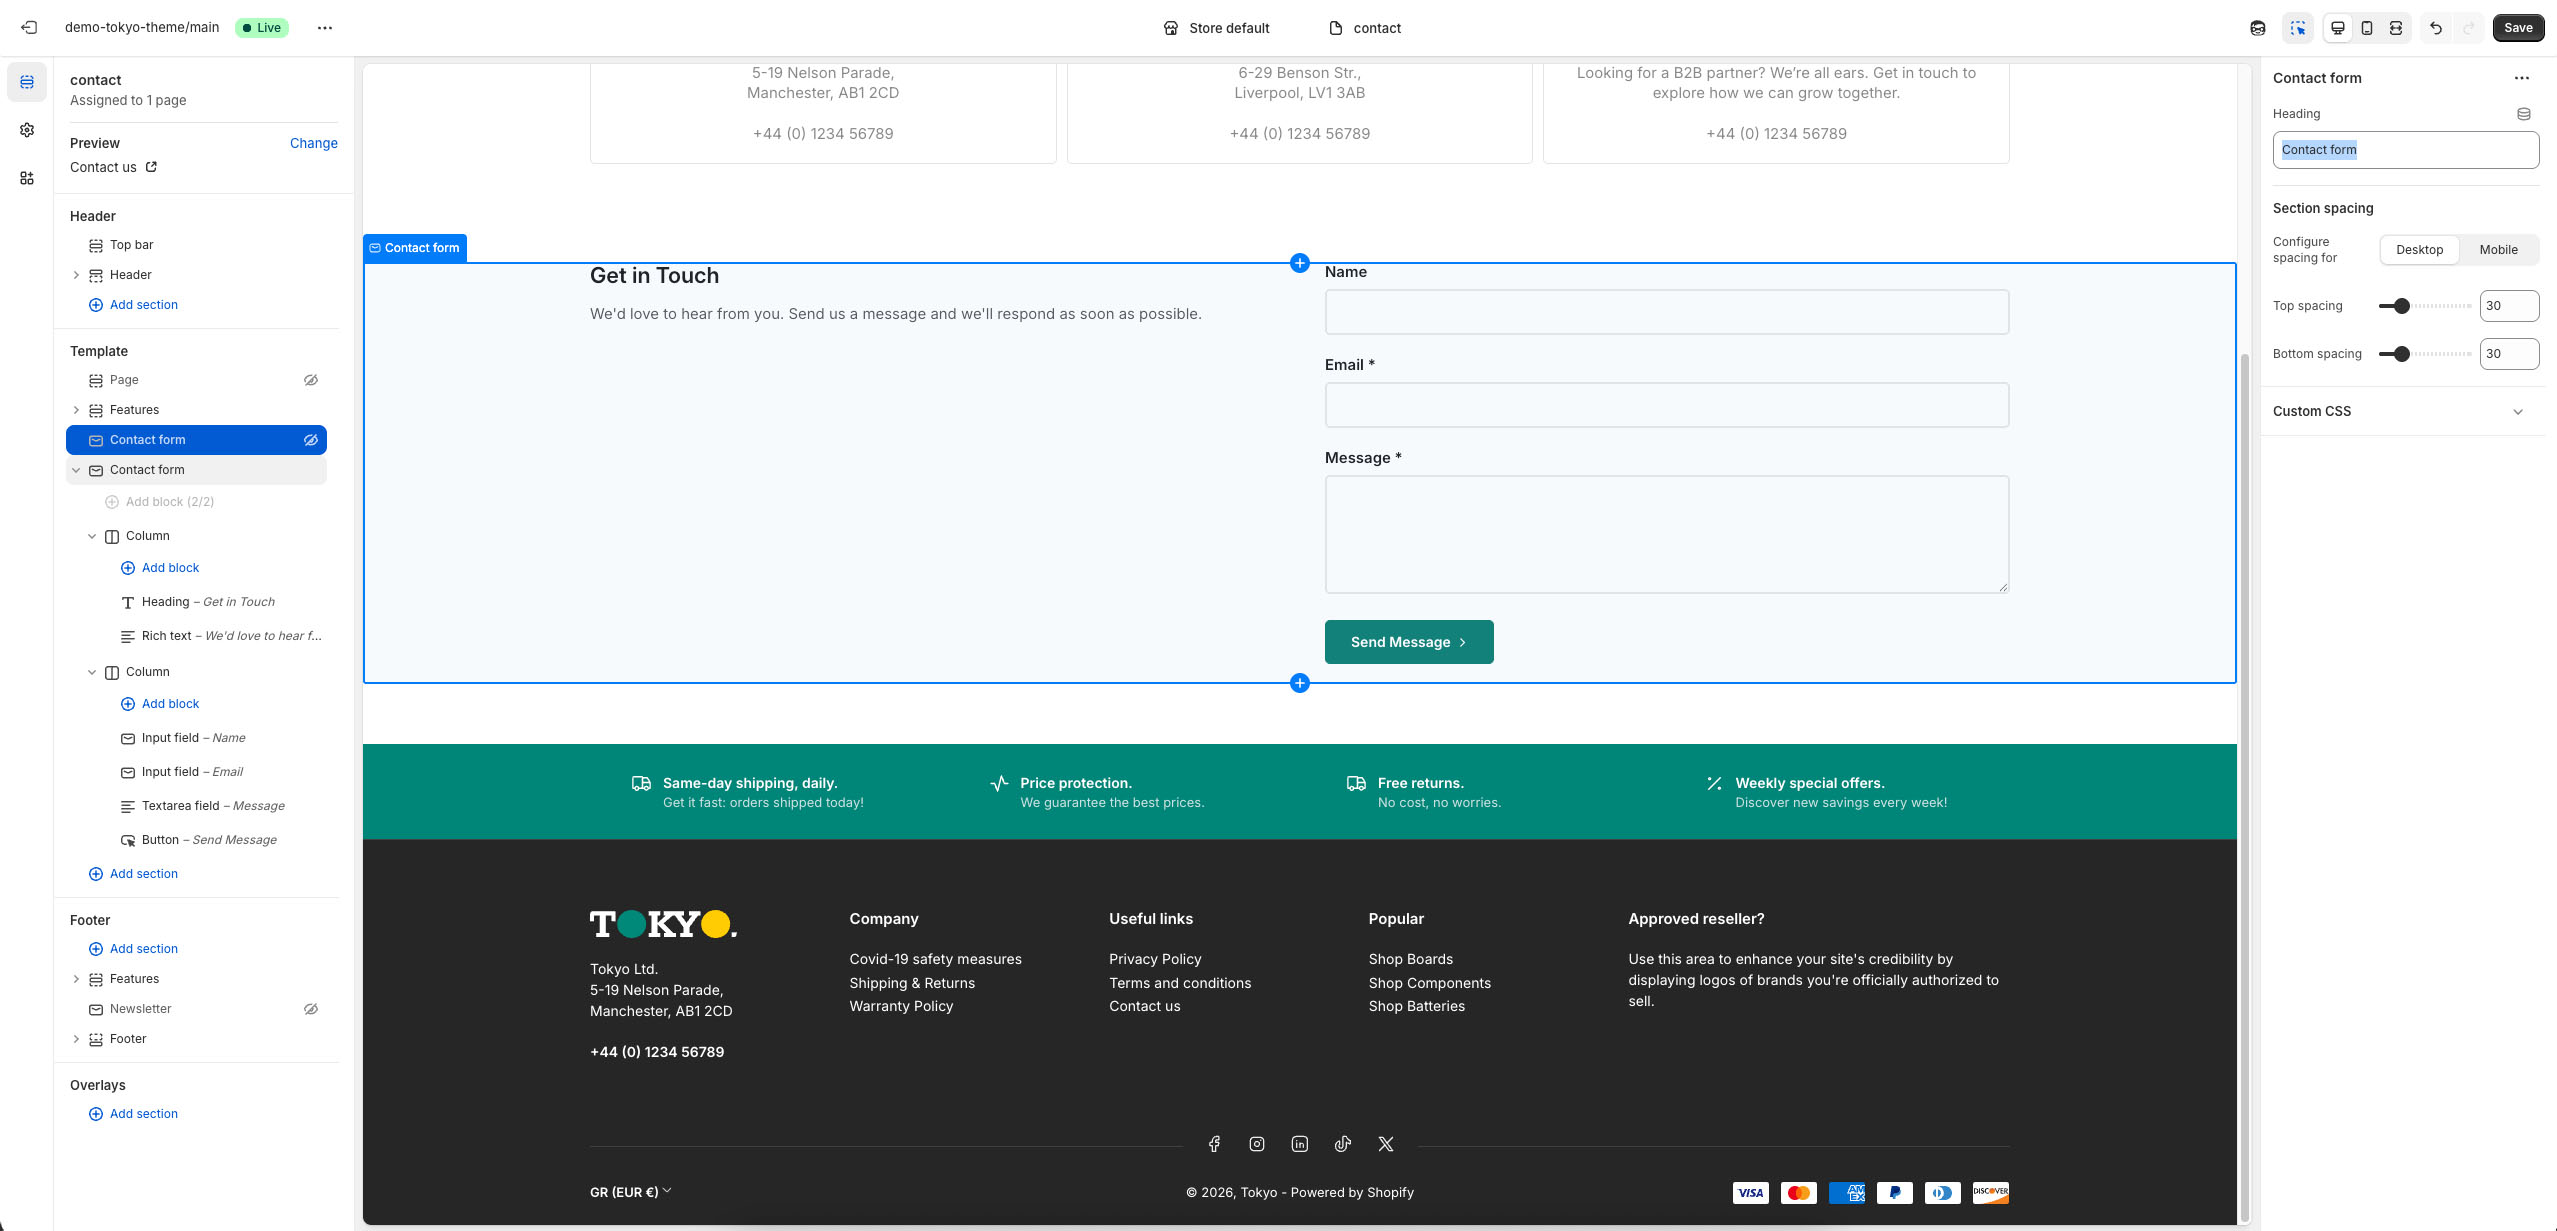This screenshot has height=1231, width=2557.
Task: Select Desktop spacing configuration
Action: pos(2419,250)
